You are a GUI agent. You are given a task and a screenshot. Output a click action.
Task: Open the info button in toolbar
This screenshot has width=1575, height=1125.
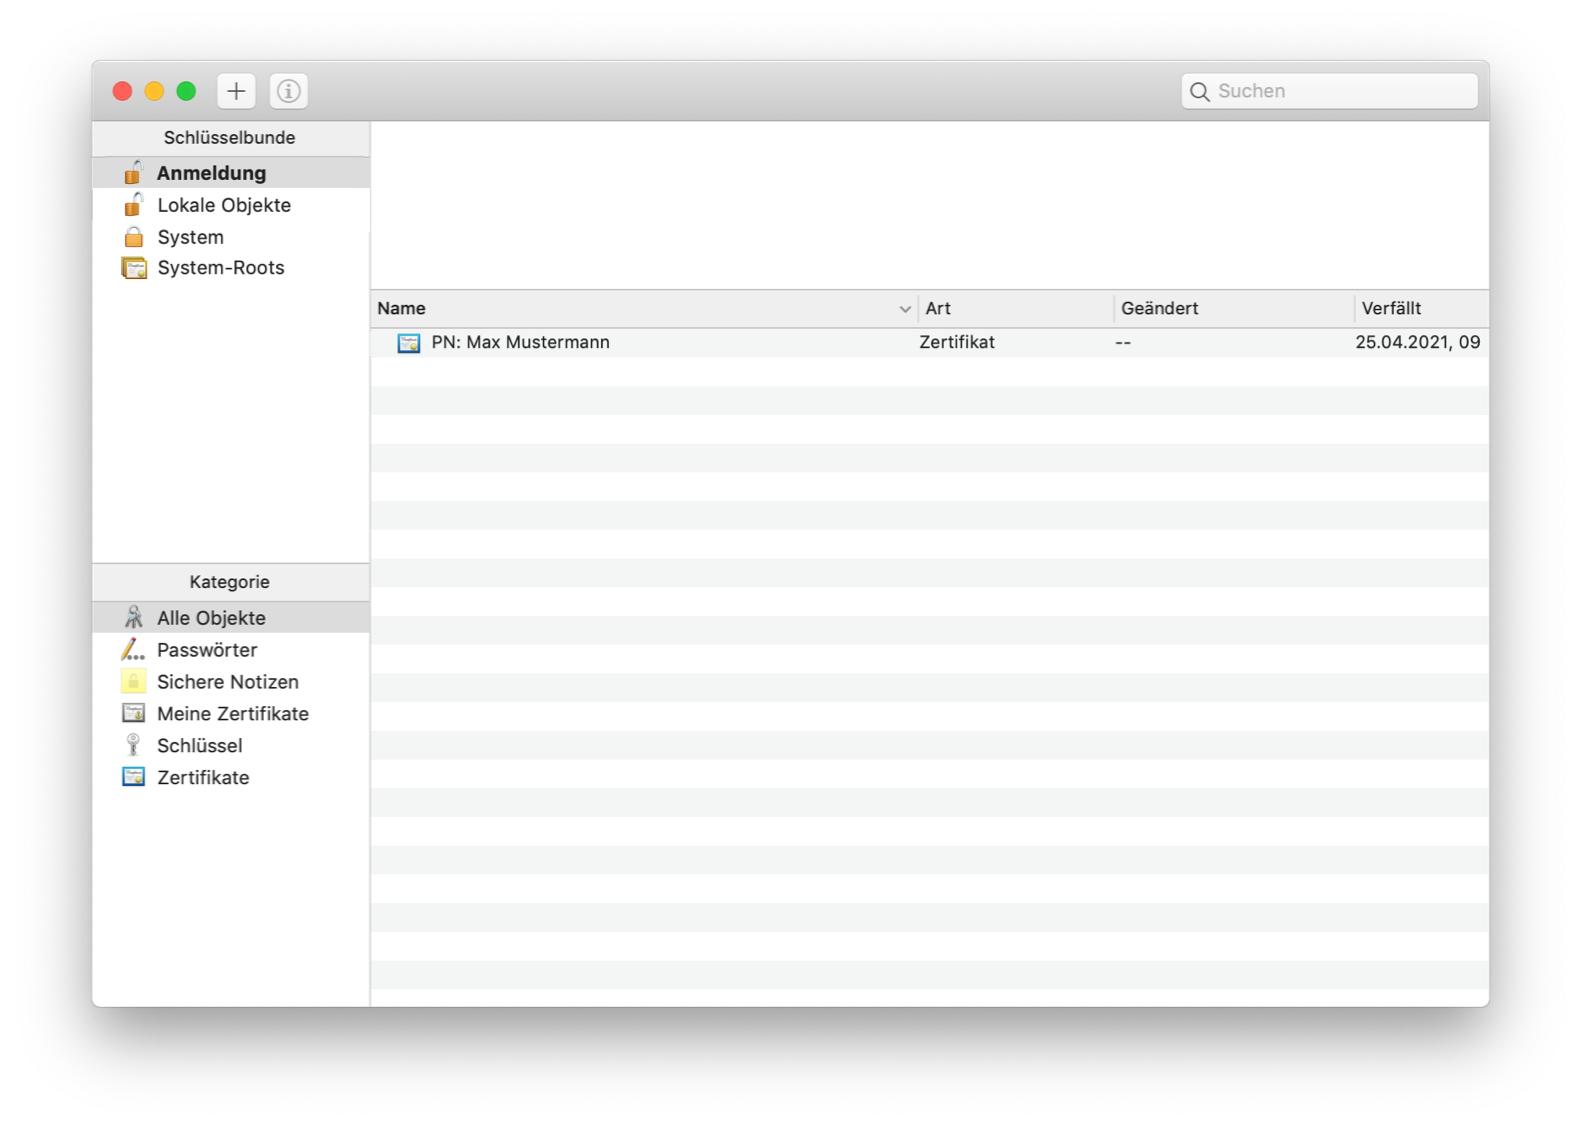coord(289,91)
